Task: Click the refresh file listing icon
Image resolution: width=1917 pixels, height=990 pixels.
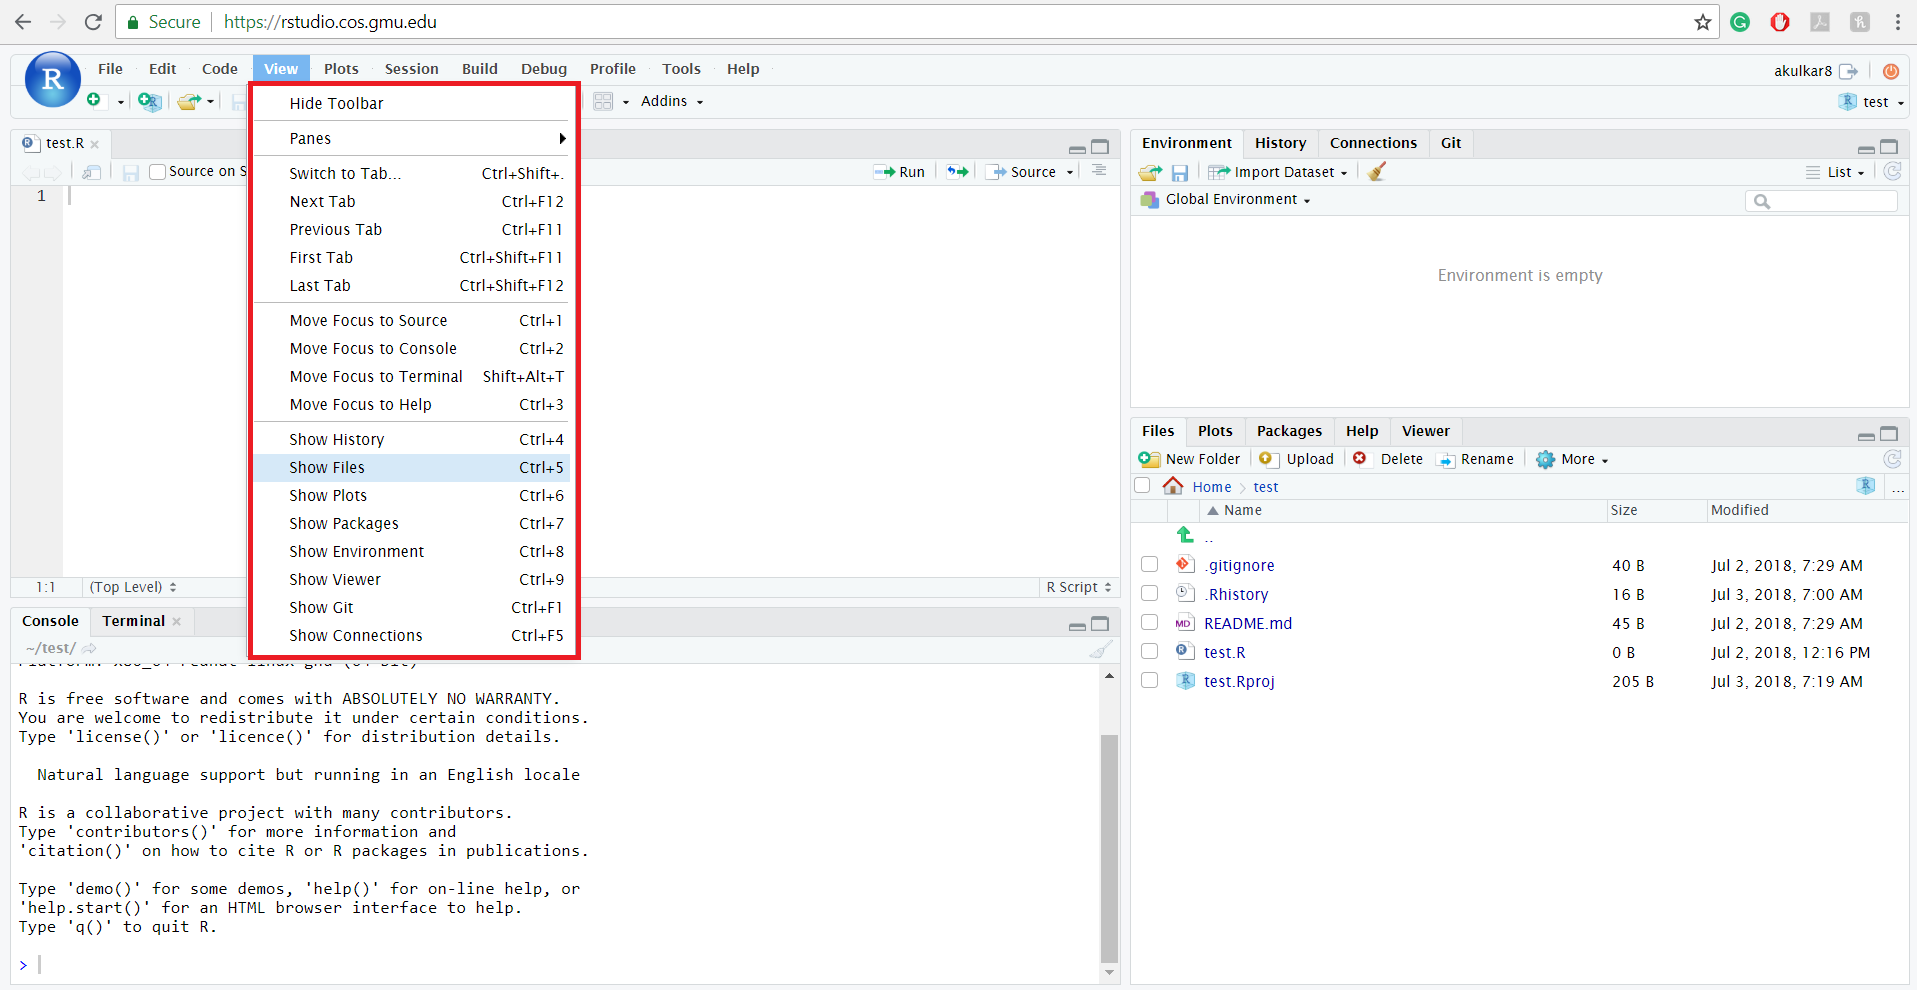Action: click(1892, 459)
